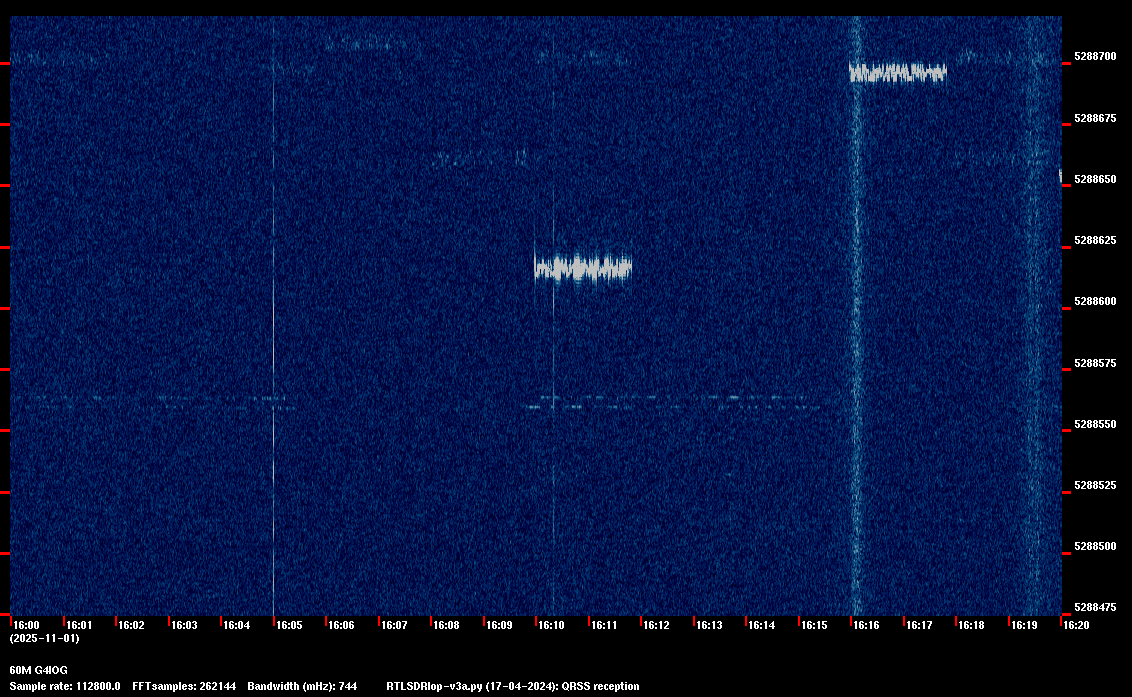
Task: Click the 16:05 time axis label
Action: pos(289,625)
